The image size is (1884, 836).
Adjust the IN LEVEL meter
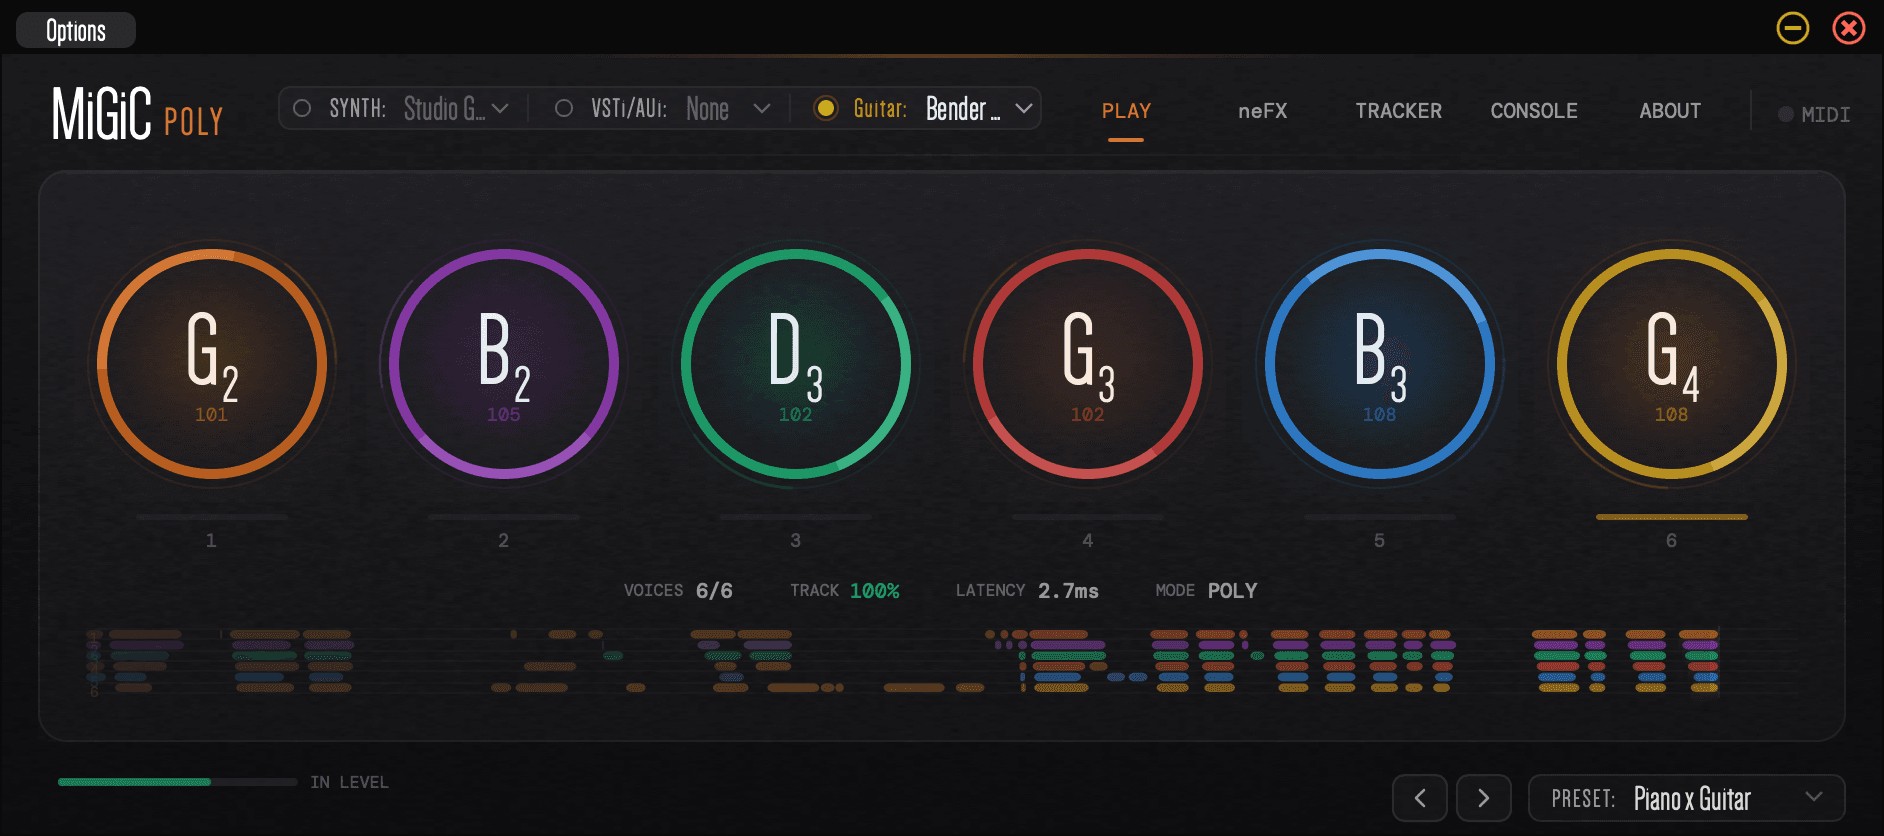pyautogui.click(x=178, y=782)
